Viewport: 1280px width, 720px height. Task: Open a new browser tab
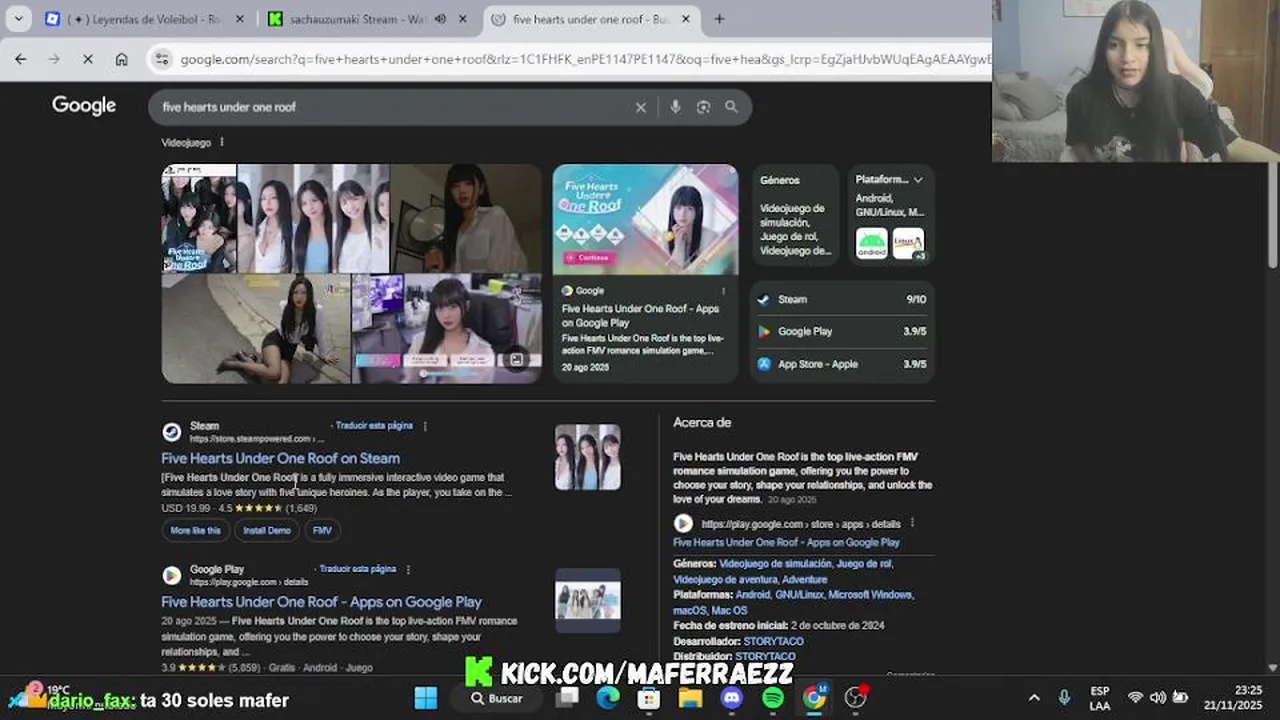tap(719, 19)
